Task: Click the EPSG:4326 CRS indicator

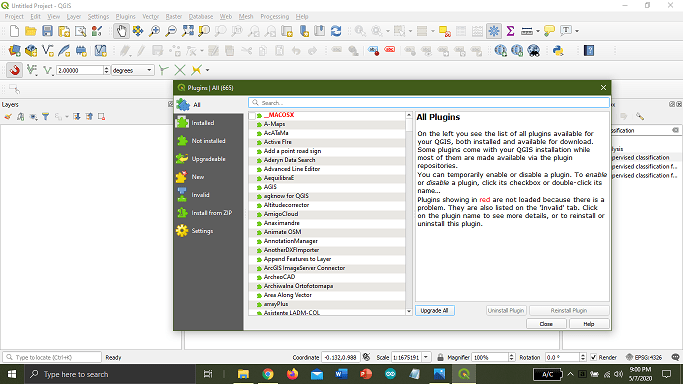Action: (x=644, y=357)
